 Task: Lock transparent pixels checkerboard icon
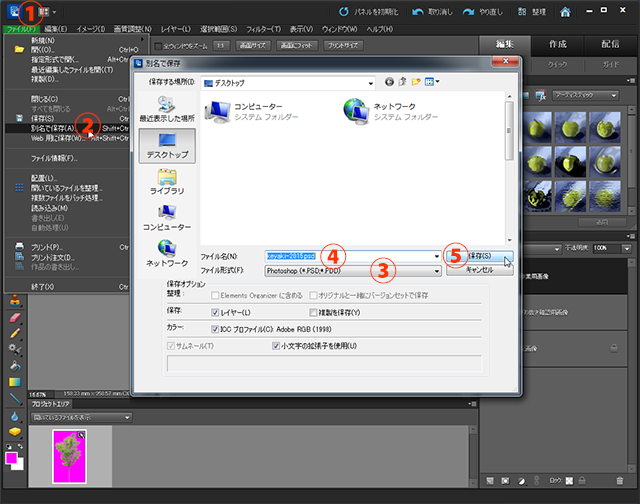[569, 481]
